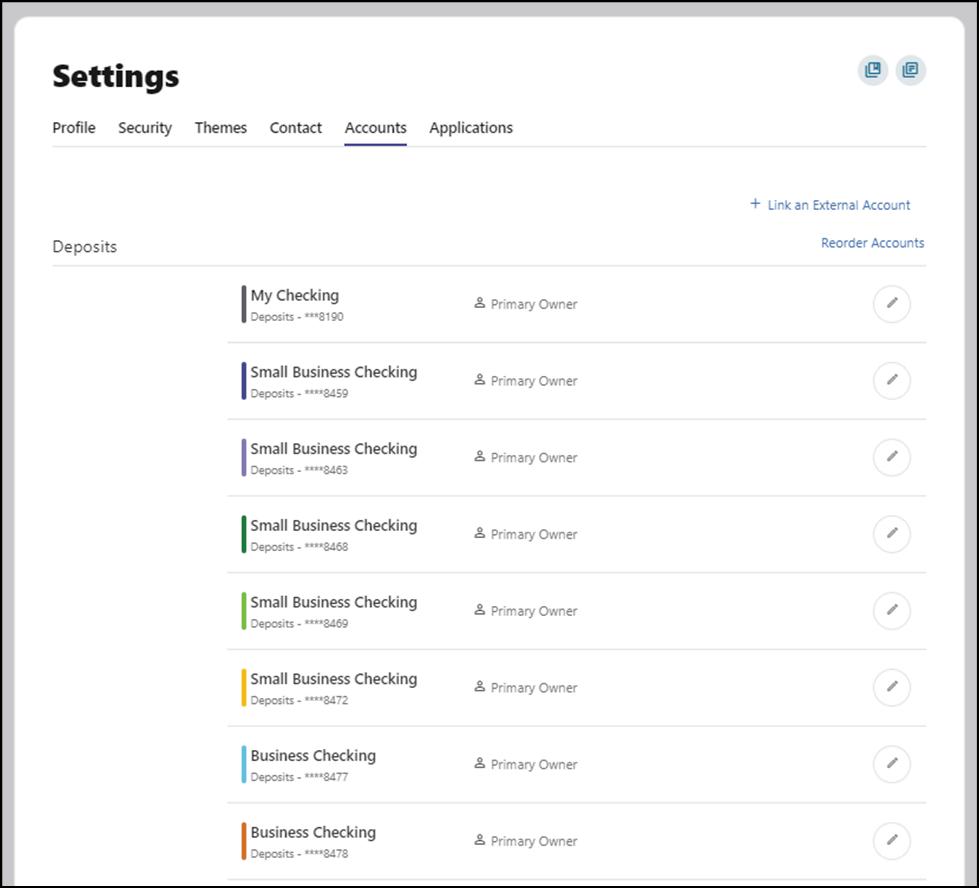Edit Business Checking ending 8478
The height and width of the screenshot is (888, 979).
pyautogui.click(x=892, y=841)
